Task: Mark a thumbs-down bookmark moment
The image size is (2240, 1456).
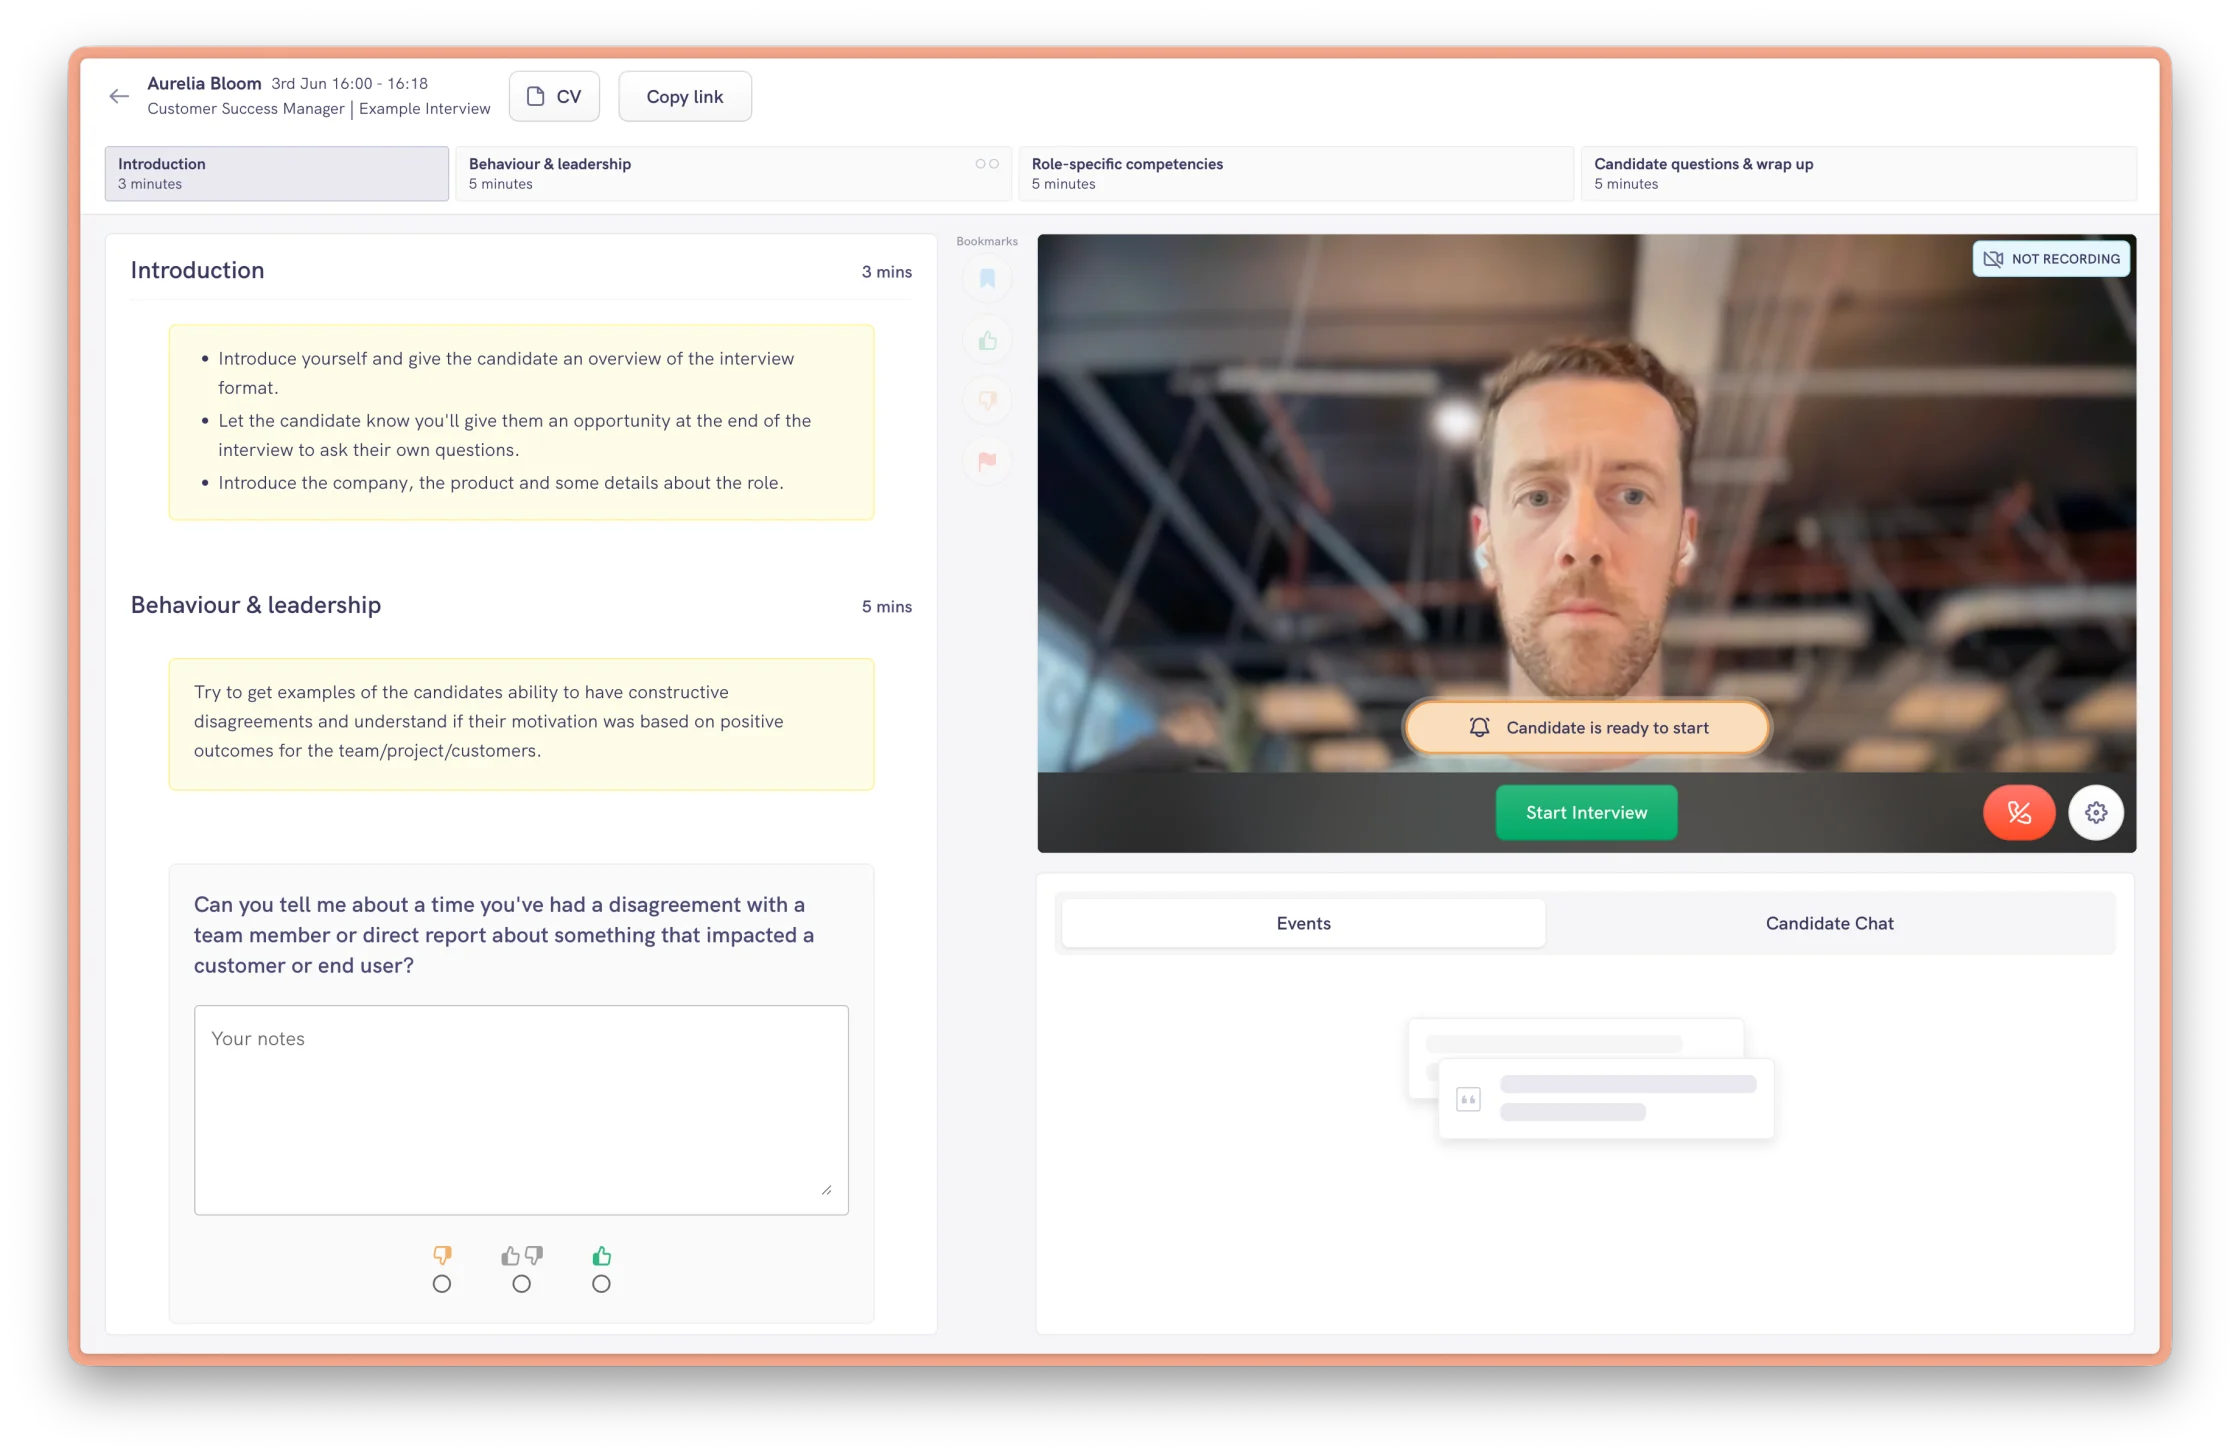Action: (x=987, y=401)
